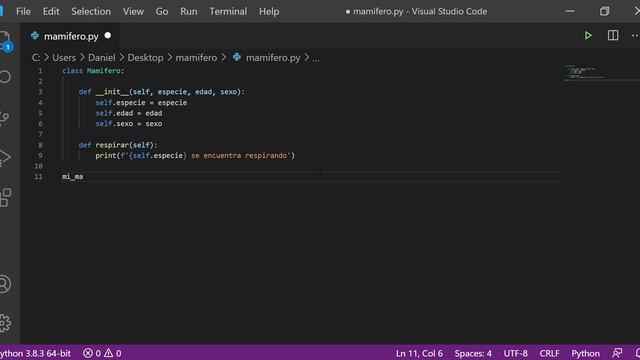This screenshot has width=640, height=360.
Task: Change line ending via CRLF
Action: 549,353
